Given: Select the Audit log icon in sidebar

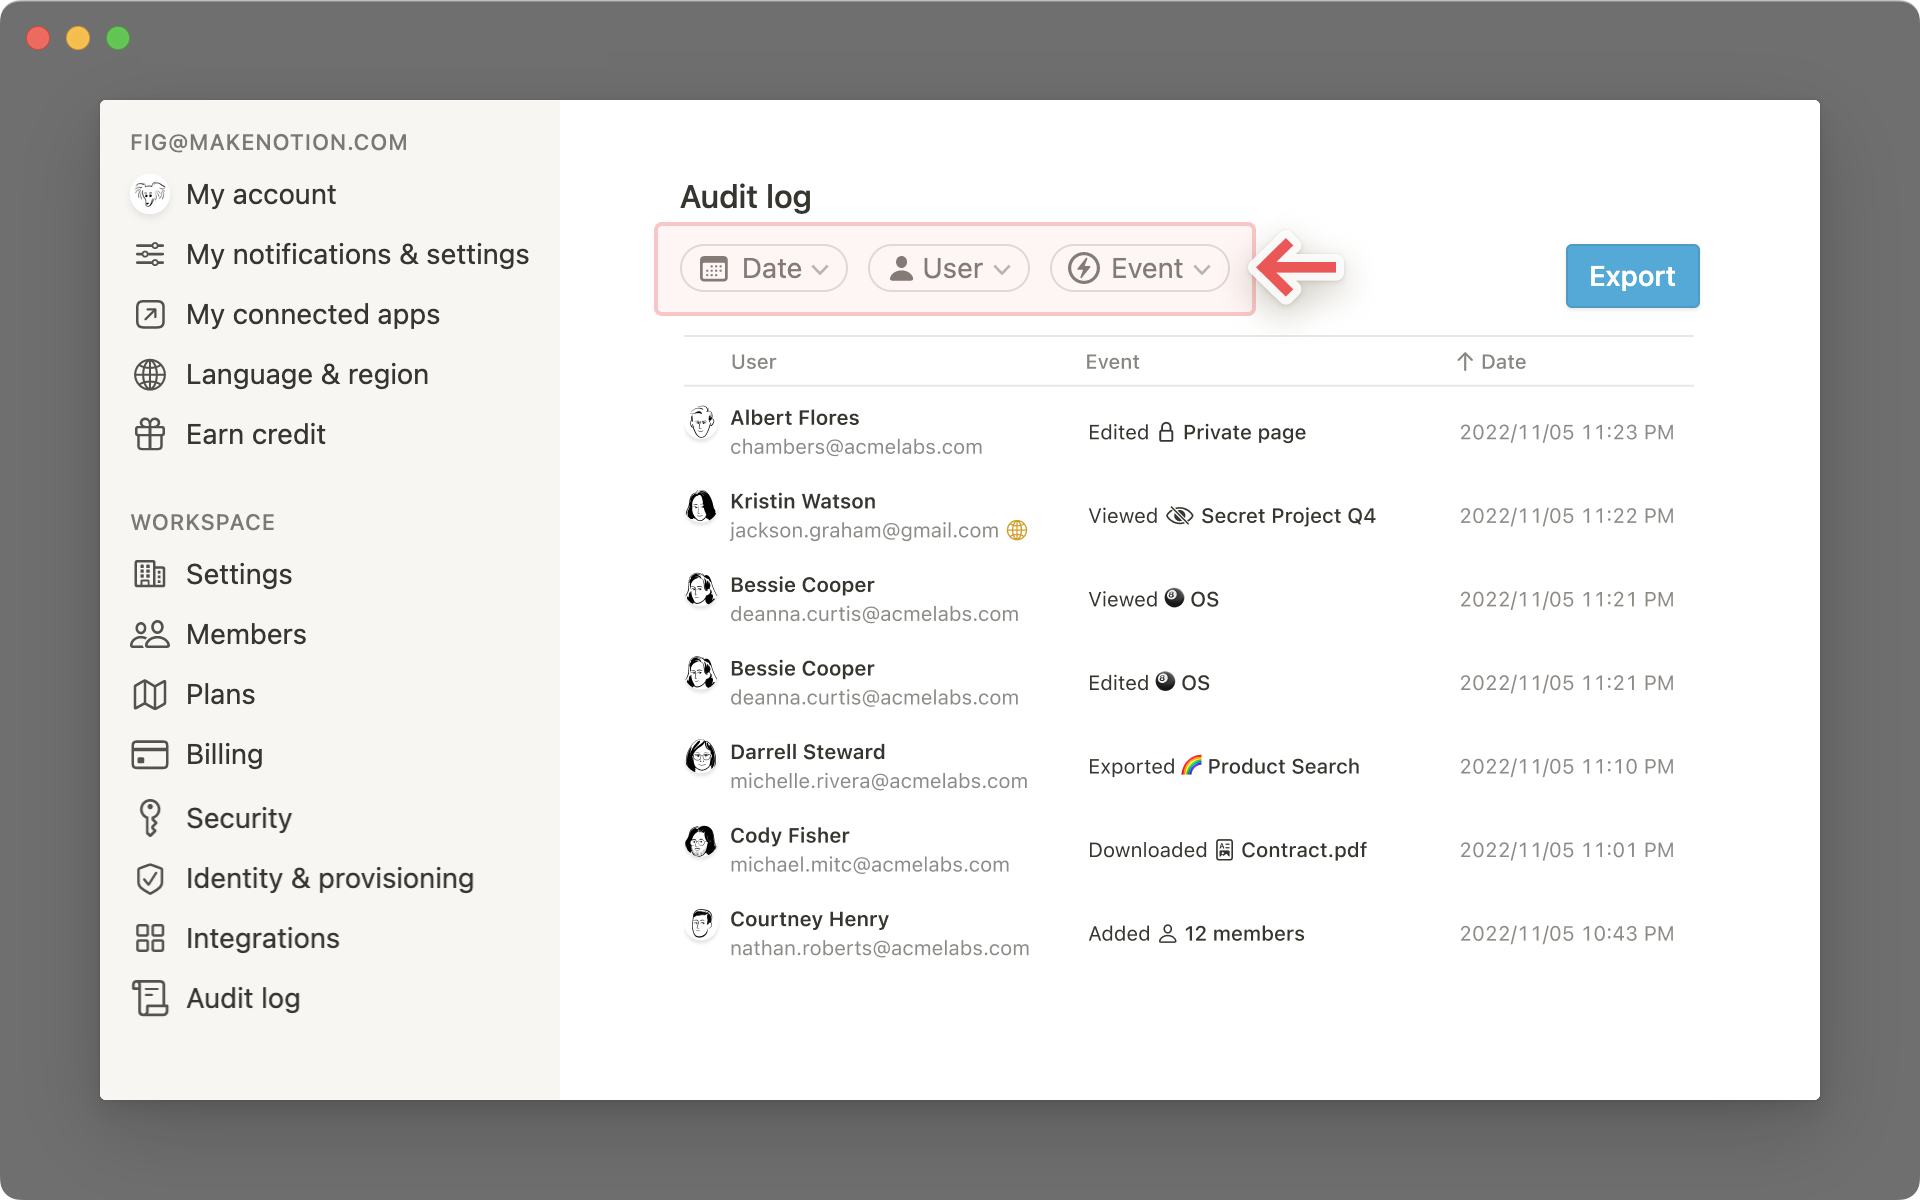Looking at the screenshot, I should [150, 998].
